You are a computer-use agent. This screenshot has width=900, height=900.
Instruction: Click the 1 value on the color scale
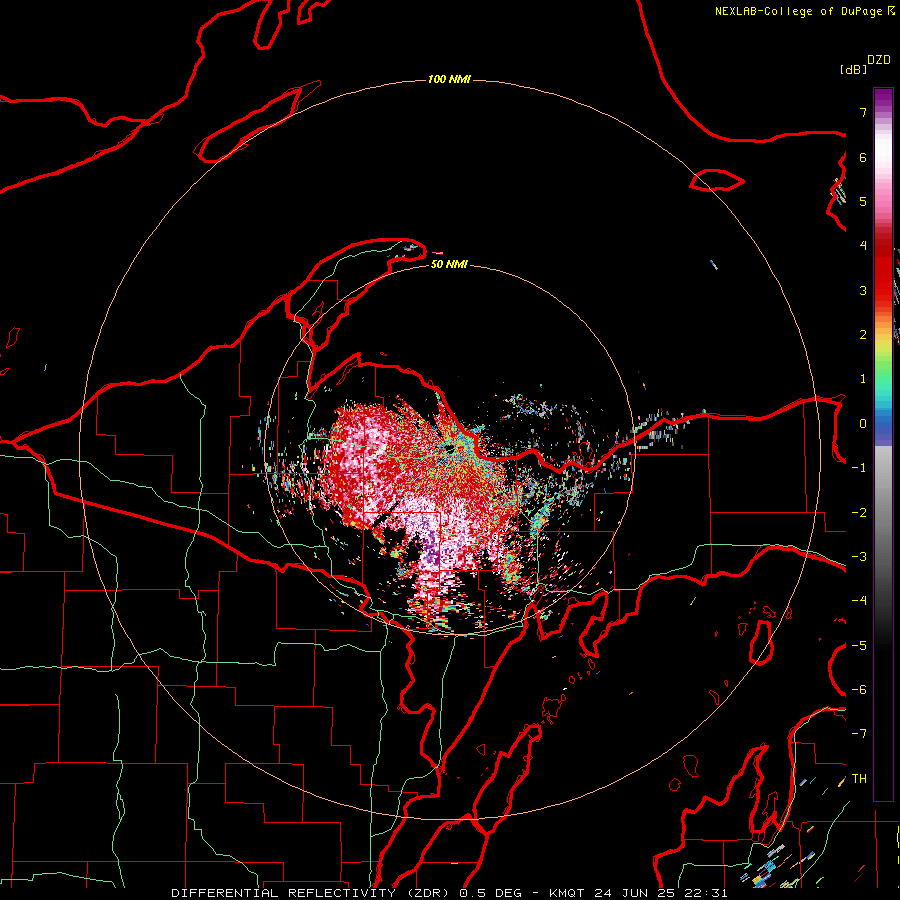pos(863,379)
